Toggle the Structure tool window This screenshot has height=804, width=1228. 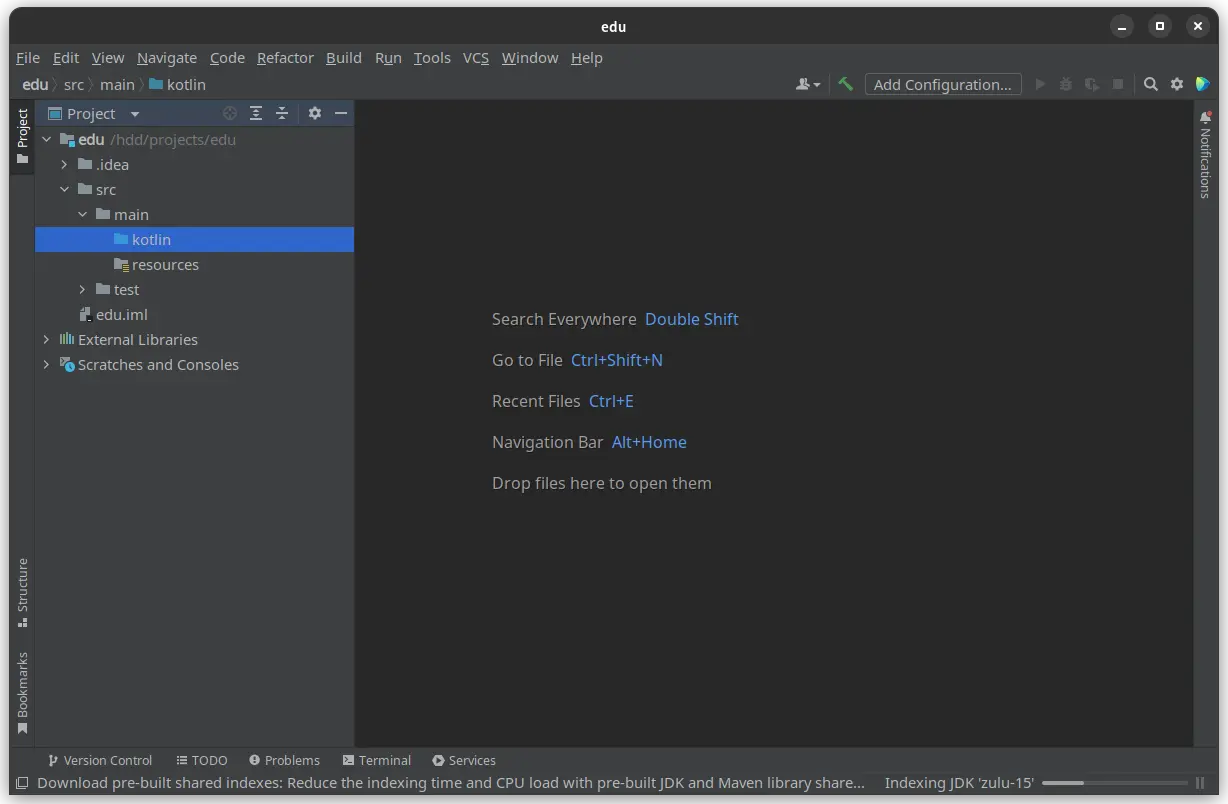point(22,592)
